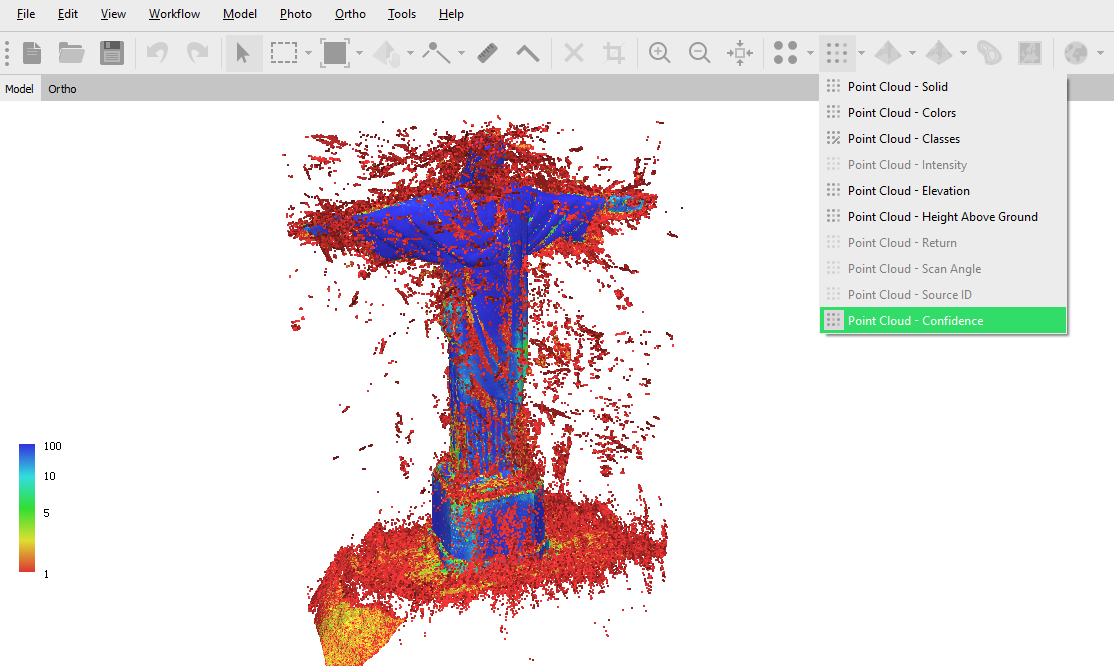Select the Navigation arrow tool

[242, 53]
